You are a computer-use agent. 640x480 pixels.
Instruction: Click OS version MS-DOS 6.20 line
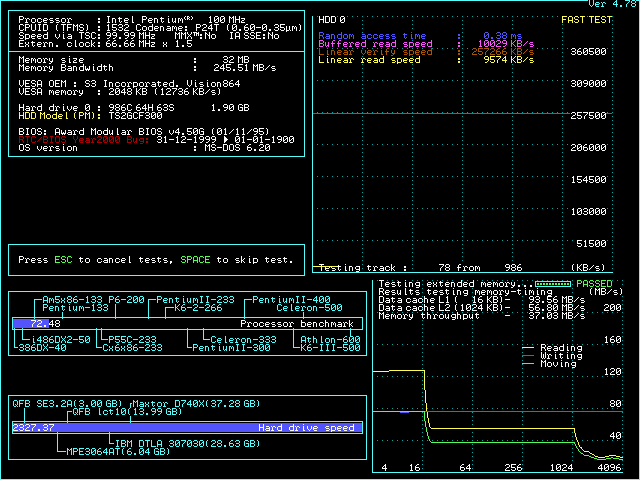(x=144, y=148)
